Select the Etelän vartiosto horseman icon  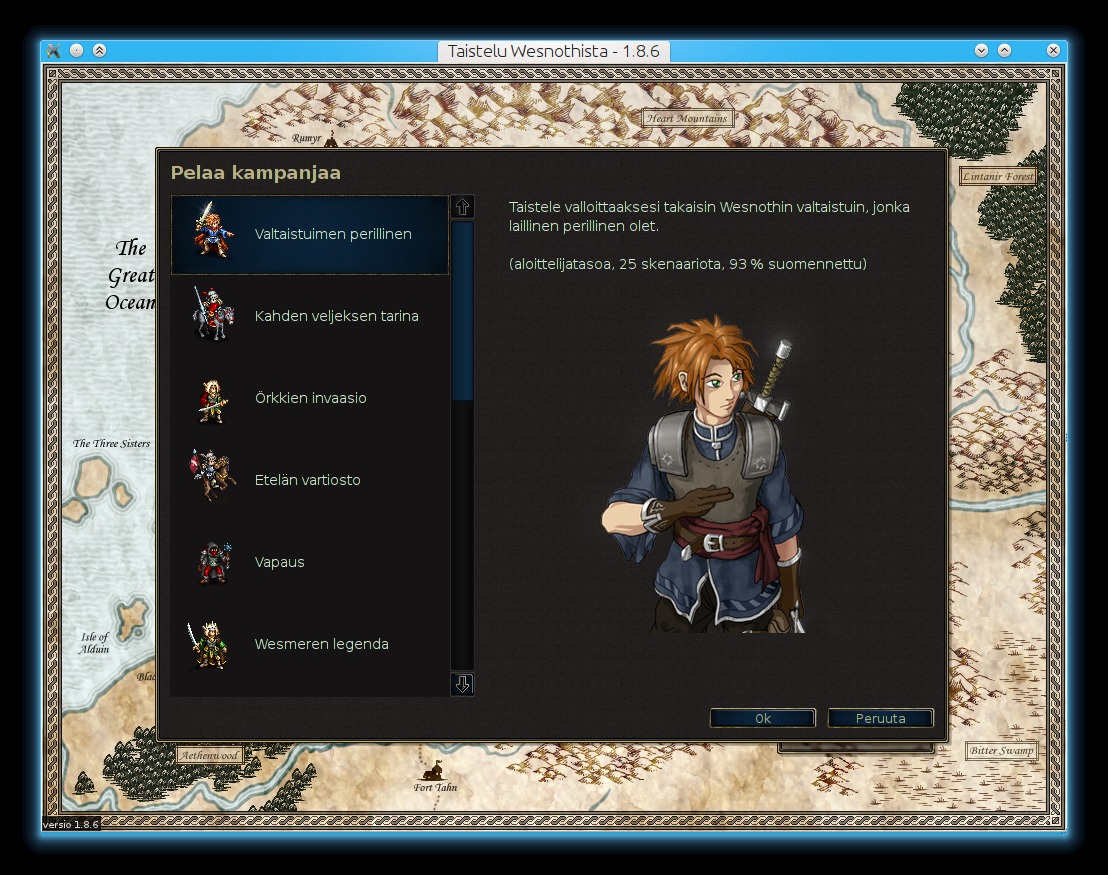213,475
